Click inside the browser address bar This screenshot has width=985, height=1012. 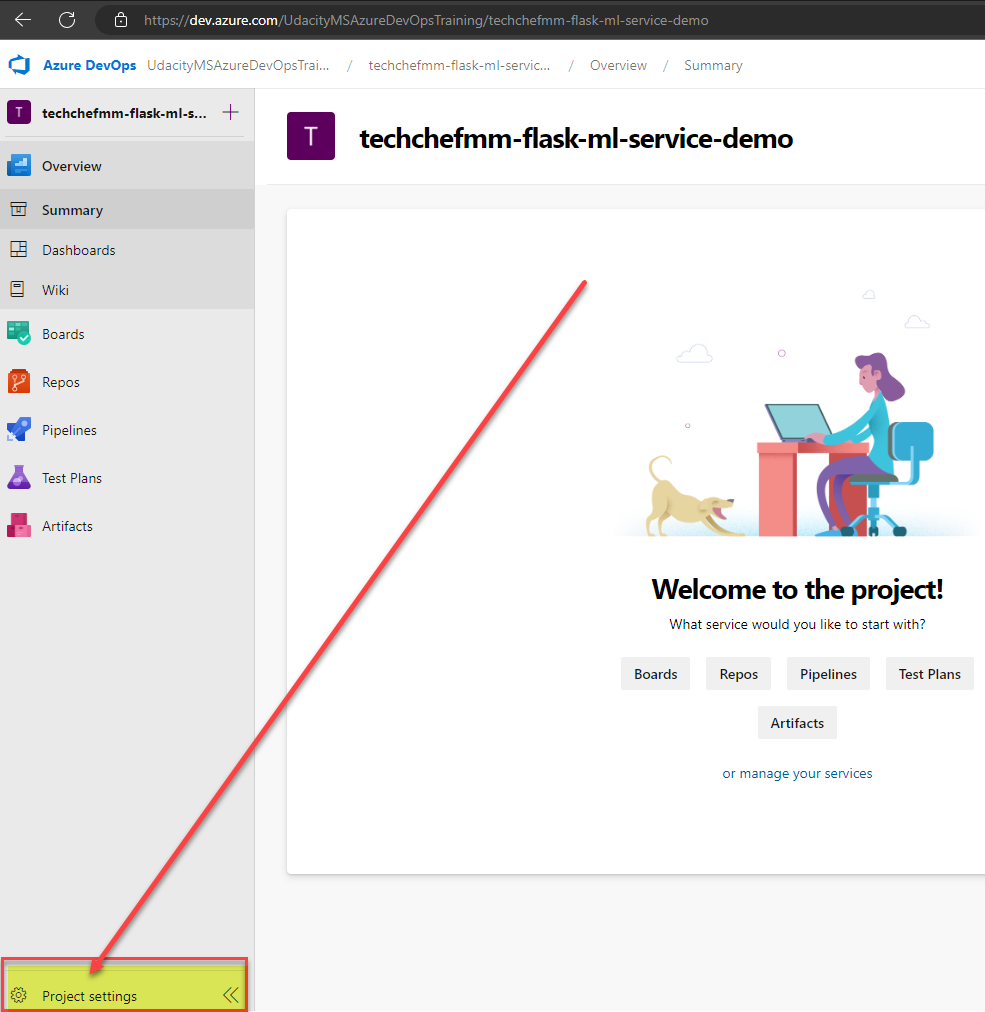(x=400, y=19)
